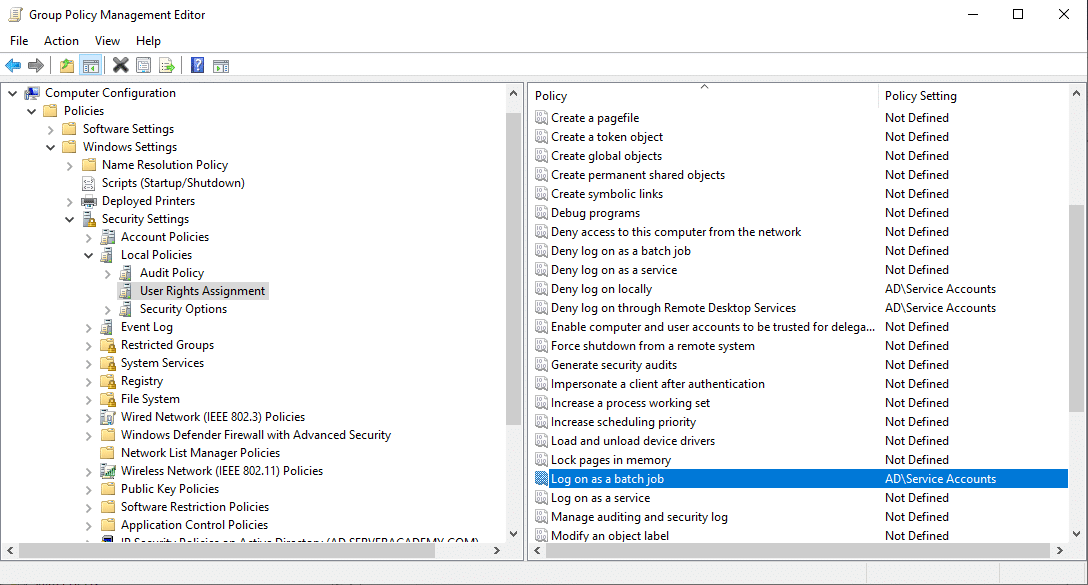
Task: Open the View menu
Action: pyautogui.click(x=107, y=41)
